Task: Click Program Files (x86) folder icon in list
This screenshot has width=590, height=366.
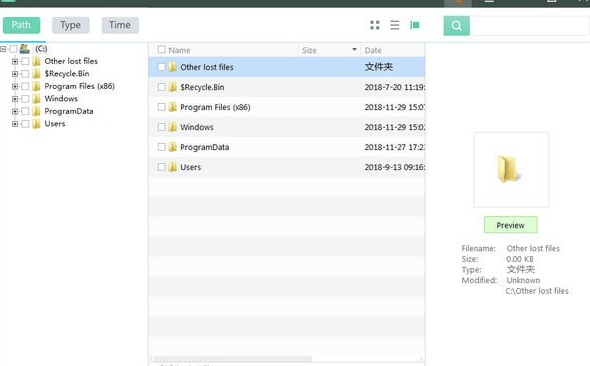Action: pyautogui.click(x=173, y=107)
